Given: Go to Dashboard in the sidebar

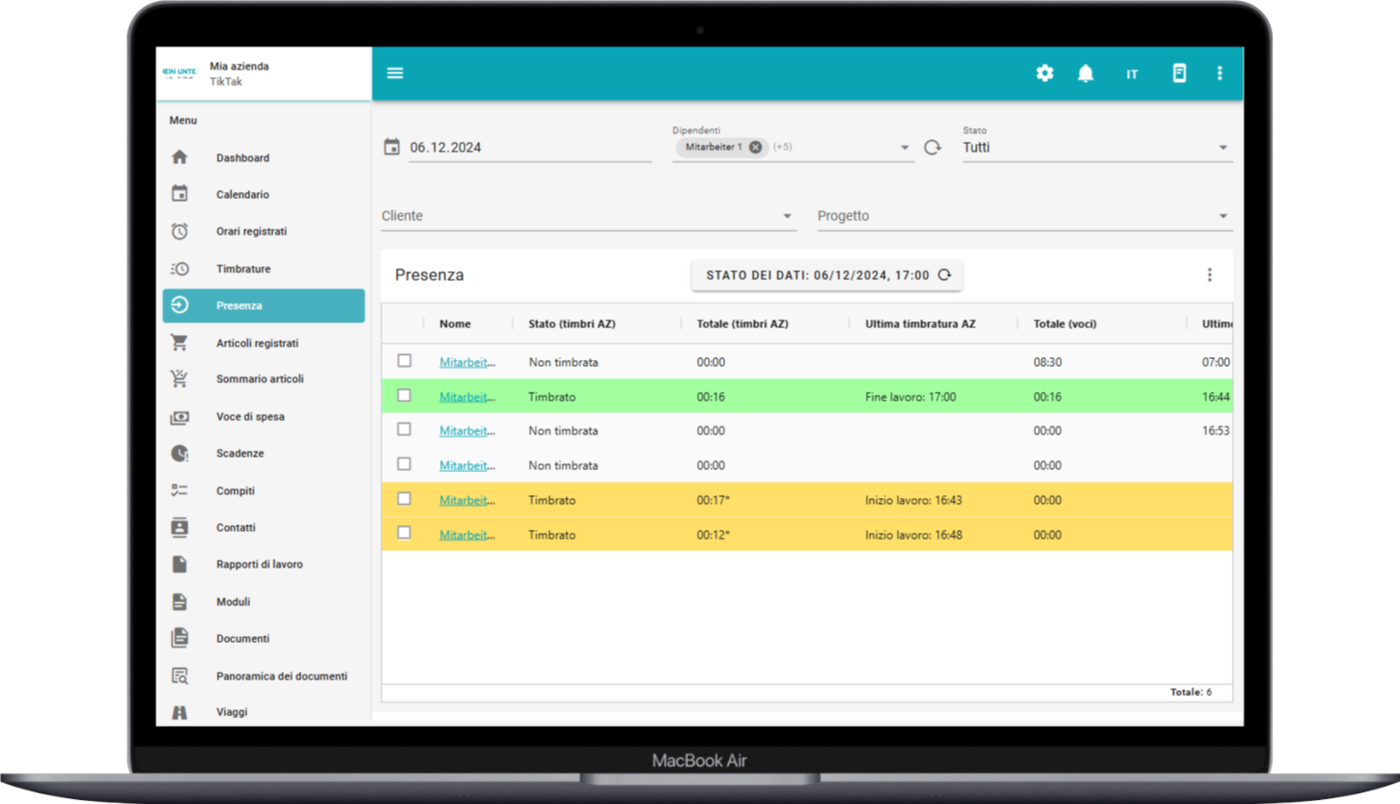Looking at the screenshot, I should pos(242,158).
